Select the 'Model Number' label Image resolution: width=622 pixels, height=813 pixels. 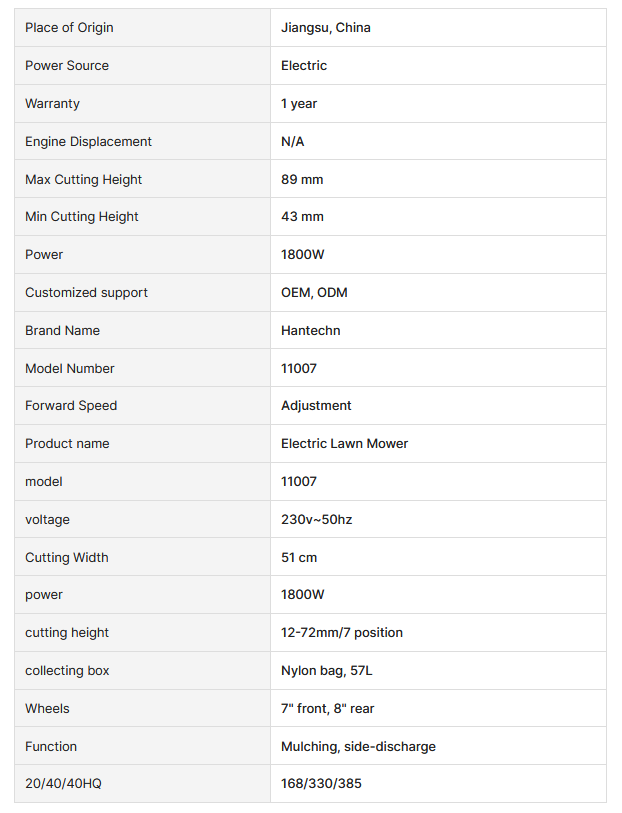coord(70,369)
